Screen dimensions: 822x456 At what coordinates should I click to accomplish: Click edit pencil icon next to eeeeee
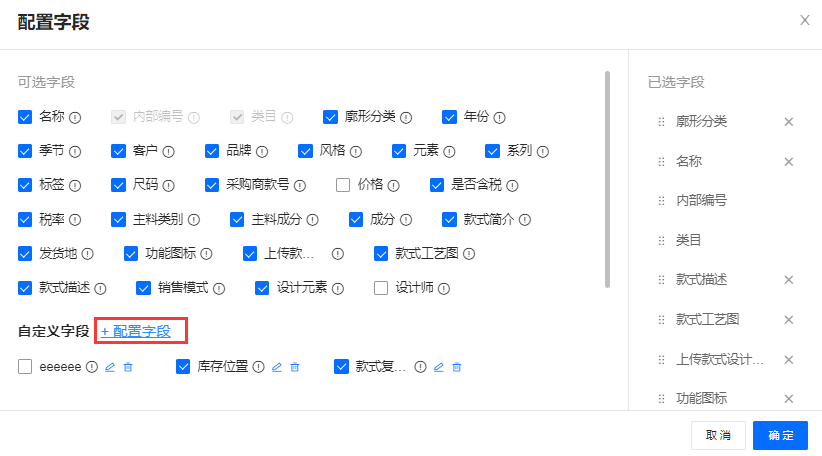coord(110,367)
